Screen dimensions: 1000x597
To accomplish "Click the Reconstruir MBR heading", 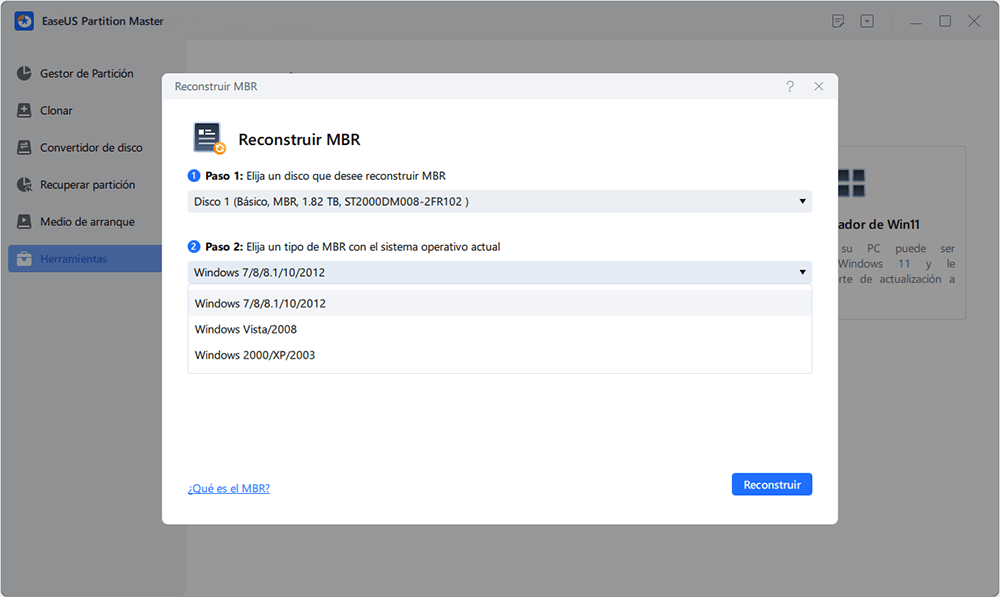I will tap(299, 139).
